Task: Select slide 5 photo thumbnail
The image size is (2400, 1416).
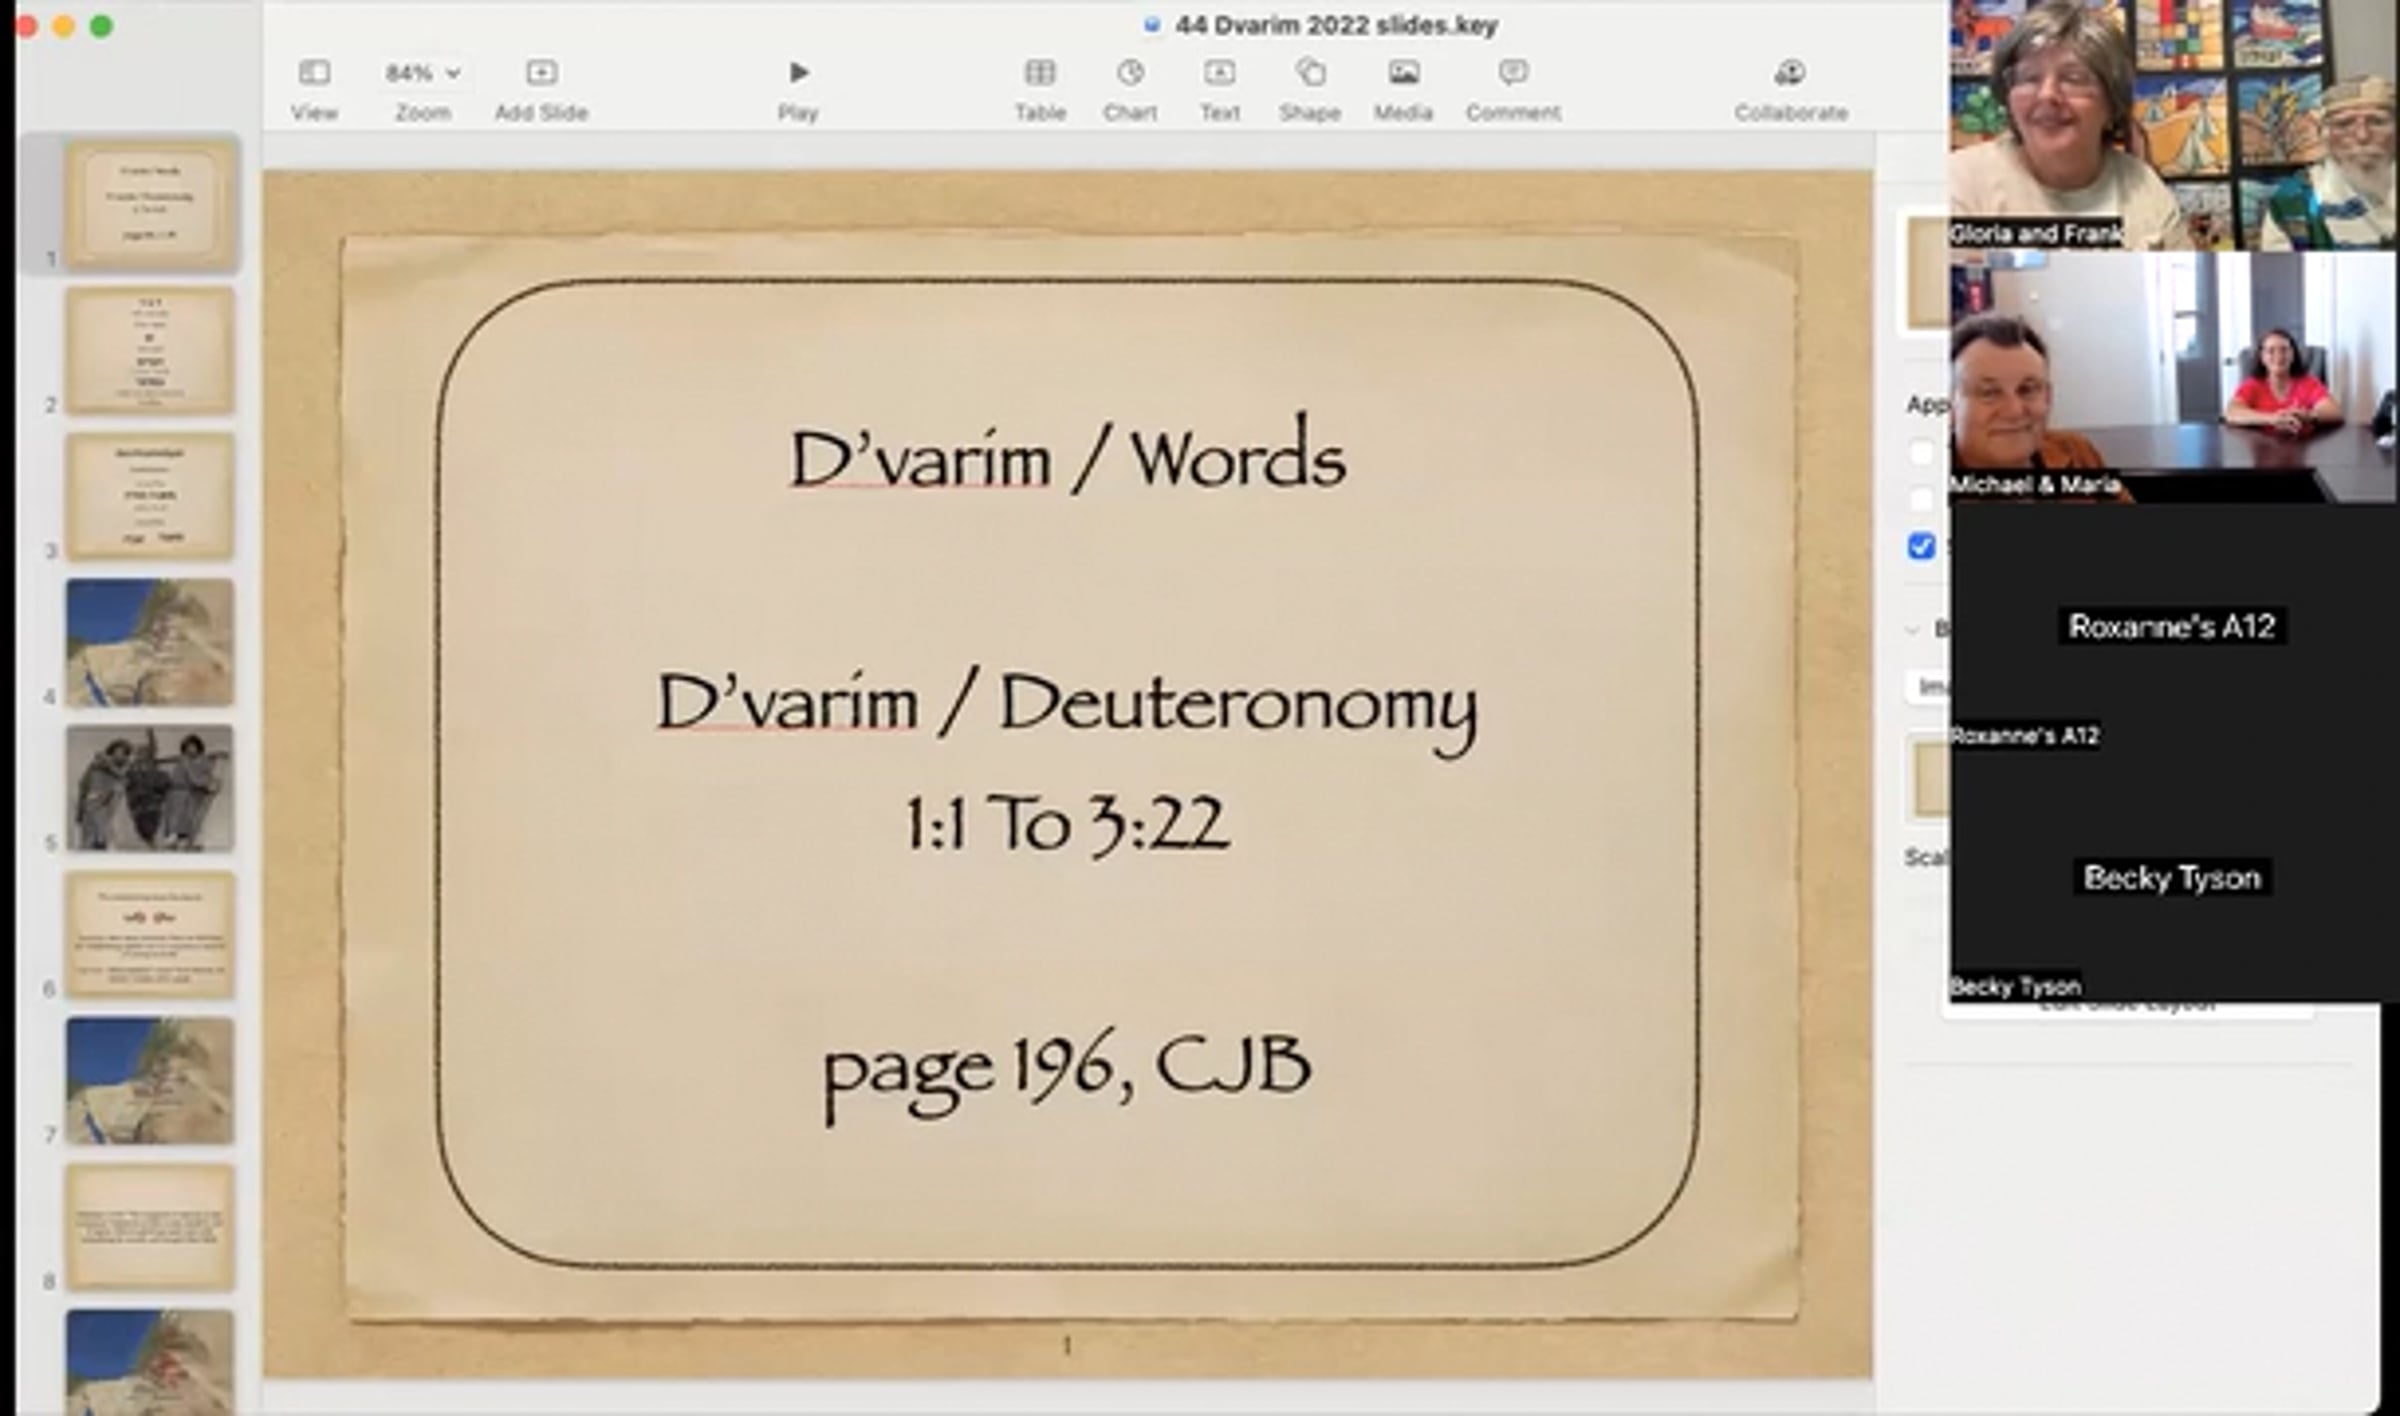Action: coord(150,788)
